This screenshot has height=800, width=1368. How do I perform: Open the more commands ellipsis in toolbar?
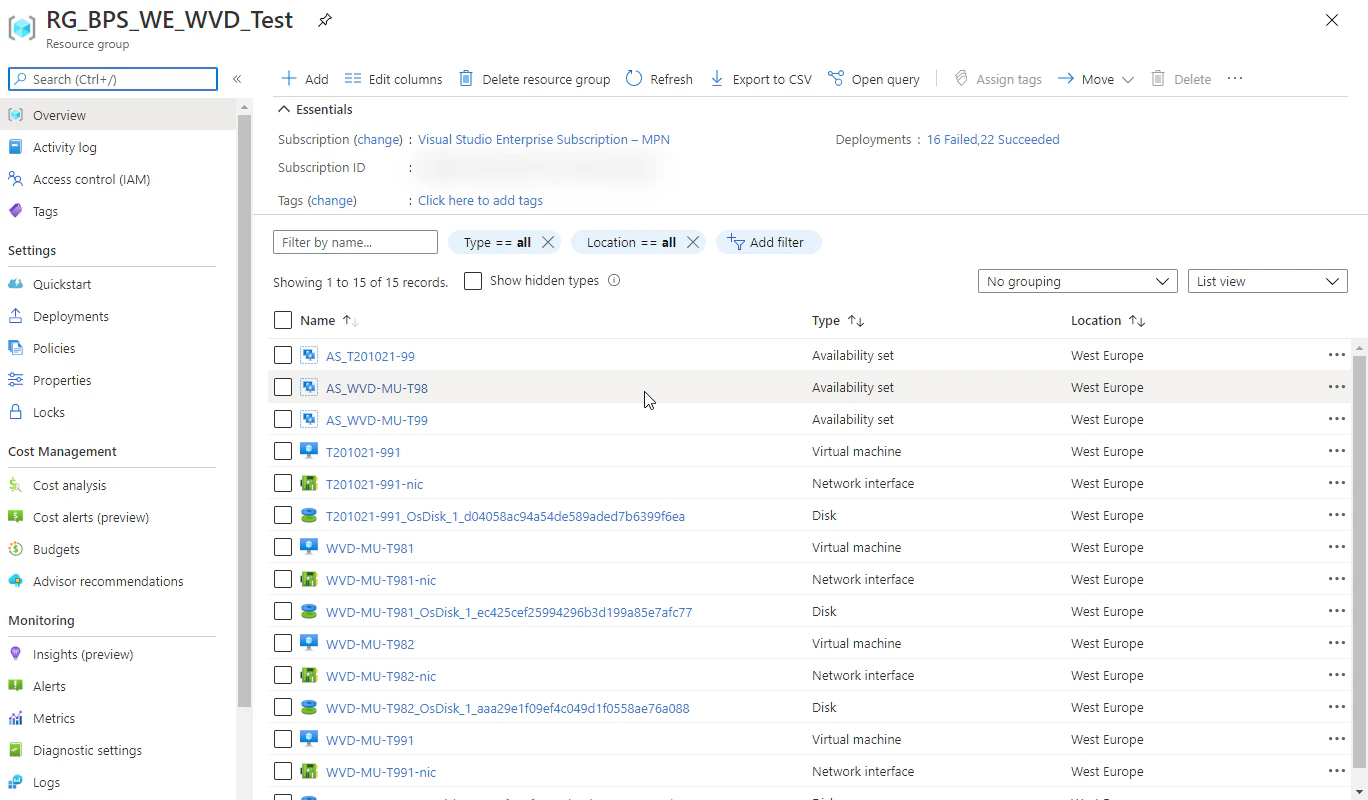1235,78
